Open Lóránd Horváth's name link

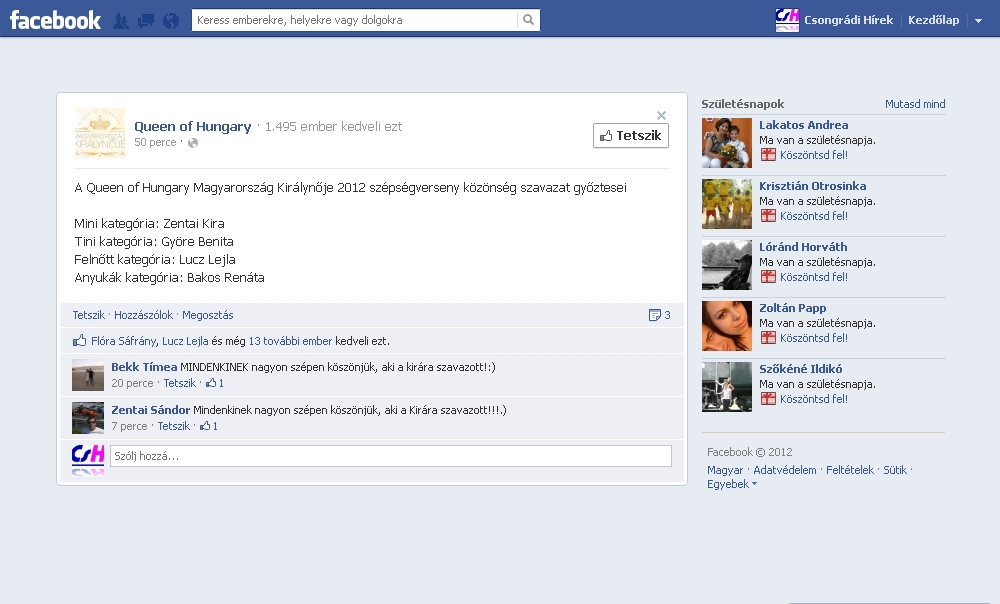point(803,247)
